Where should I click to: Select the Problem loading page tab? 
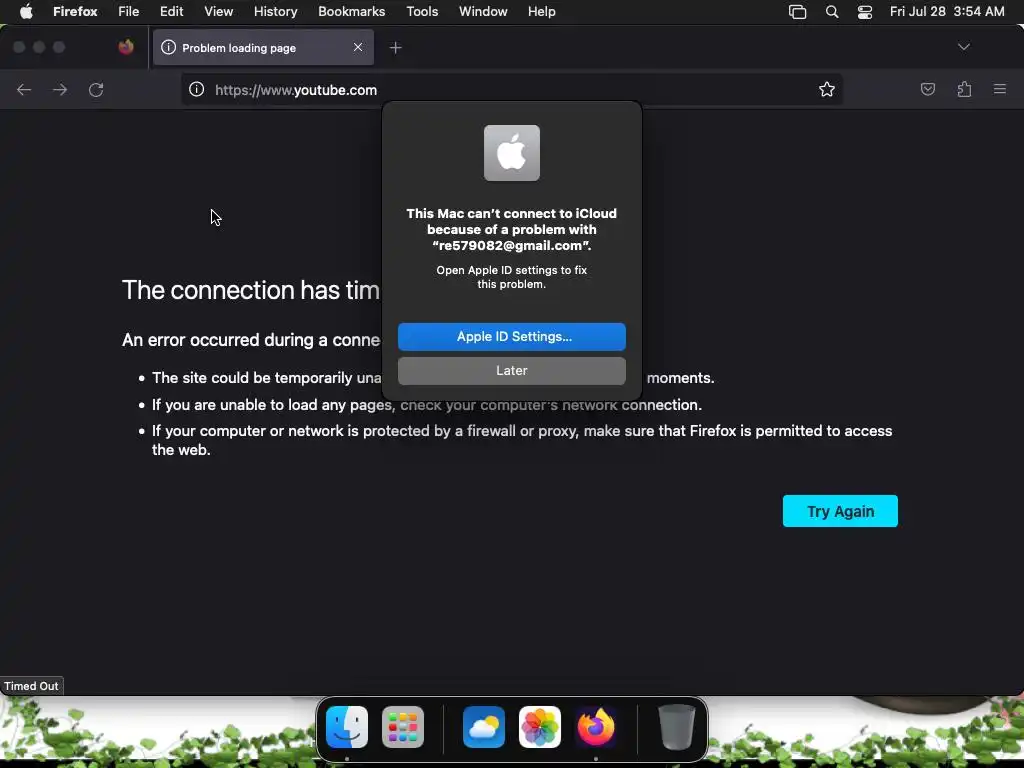pos(263,48)
